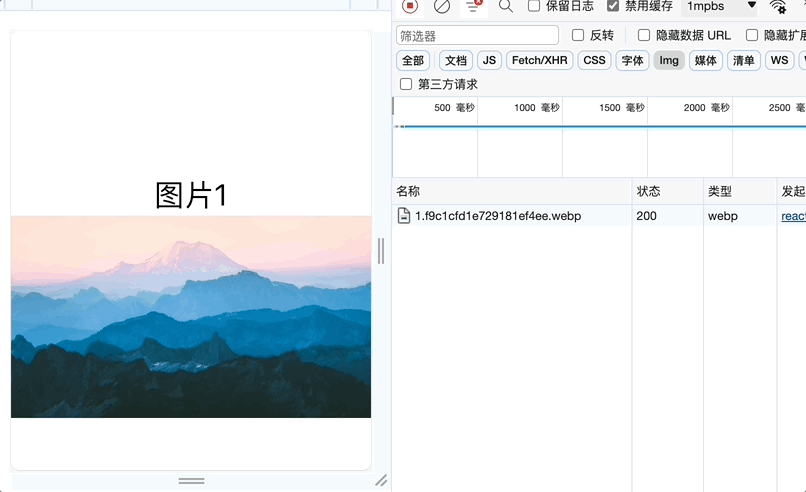Open network search magnifier icon
Screen dimensions: 806x492
click(x=506, y=6)
